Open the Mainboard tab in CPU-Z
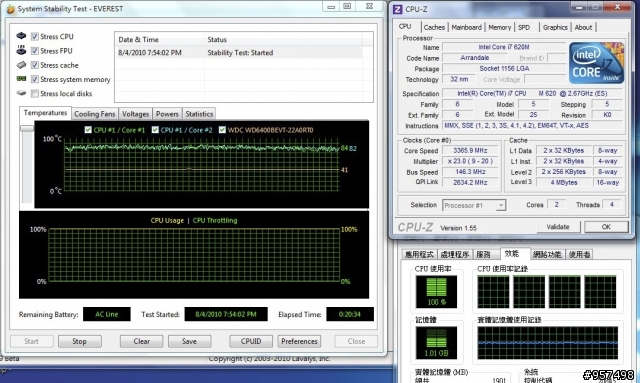 (x=467, y=27)
